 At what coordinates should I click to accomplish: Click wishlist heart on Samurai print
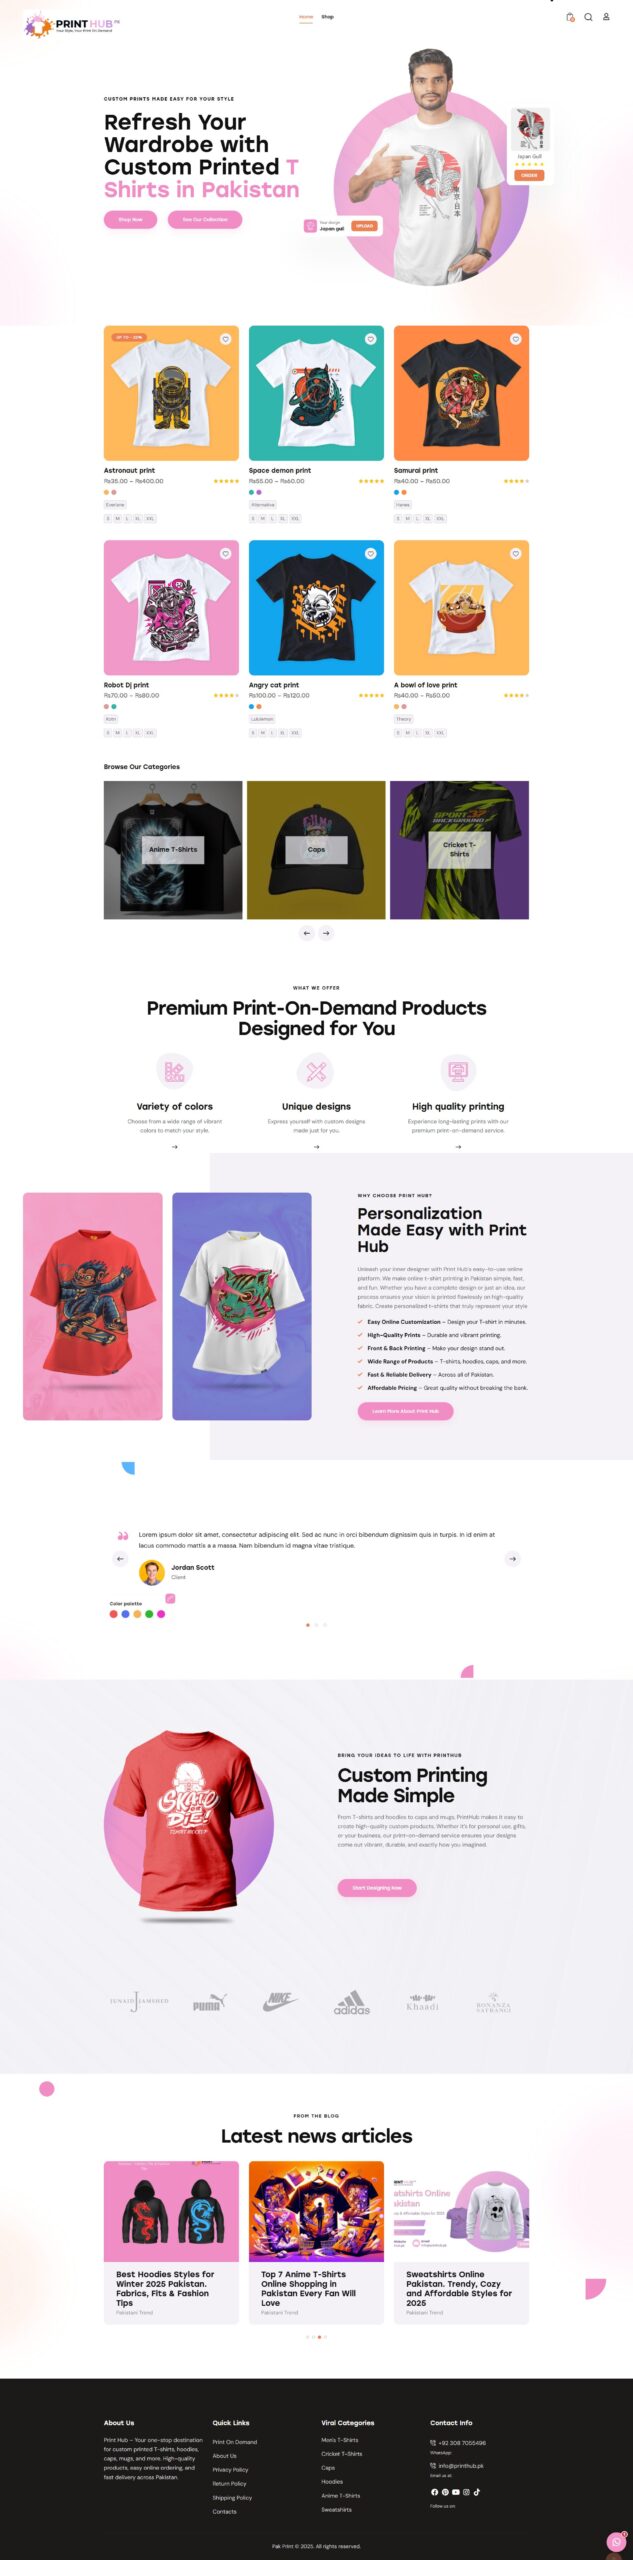click(x=516, y=339)
